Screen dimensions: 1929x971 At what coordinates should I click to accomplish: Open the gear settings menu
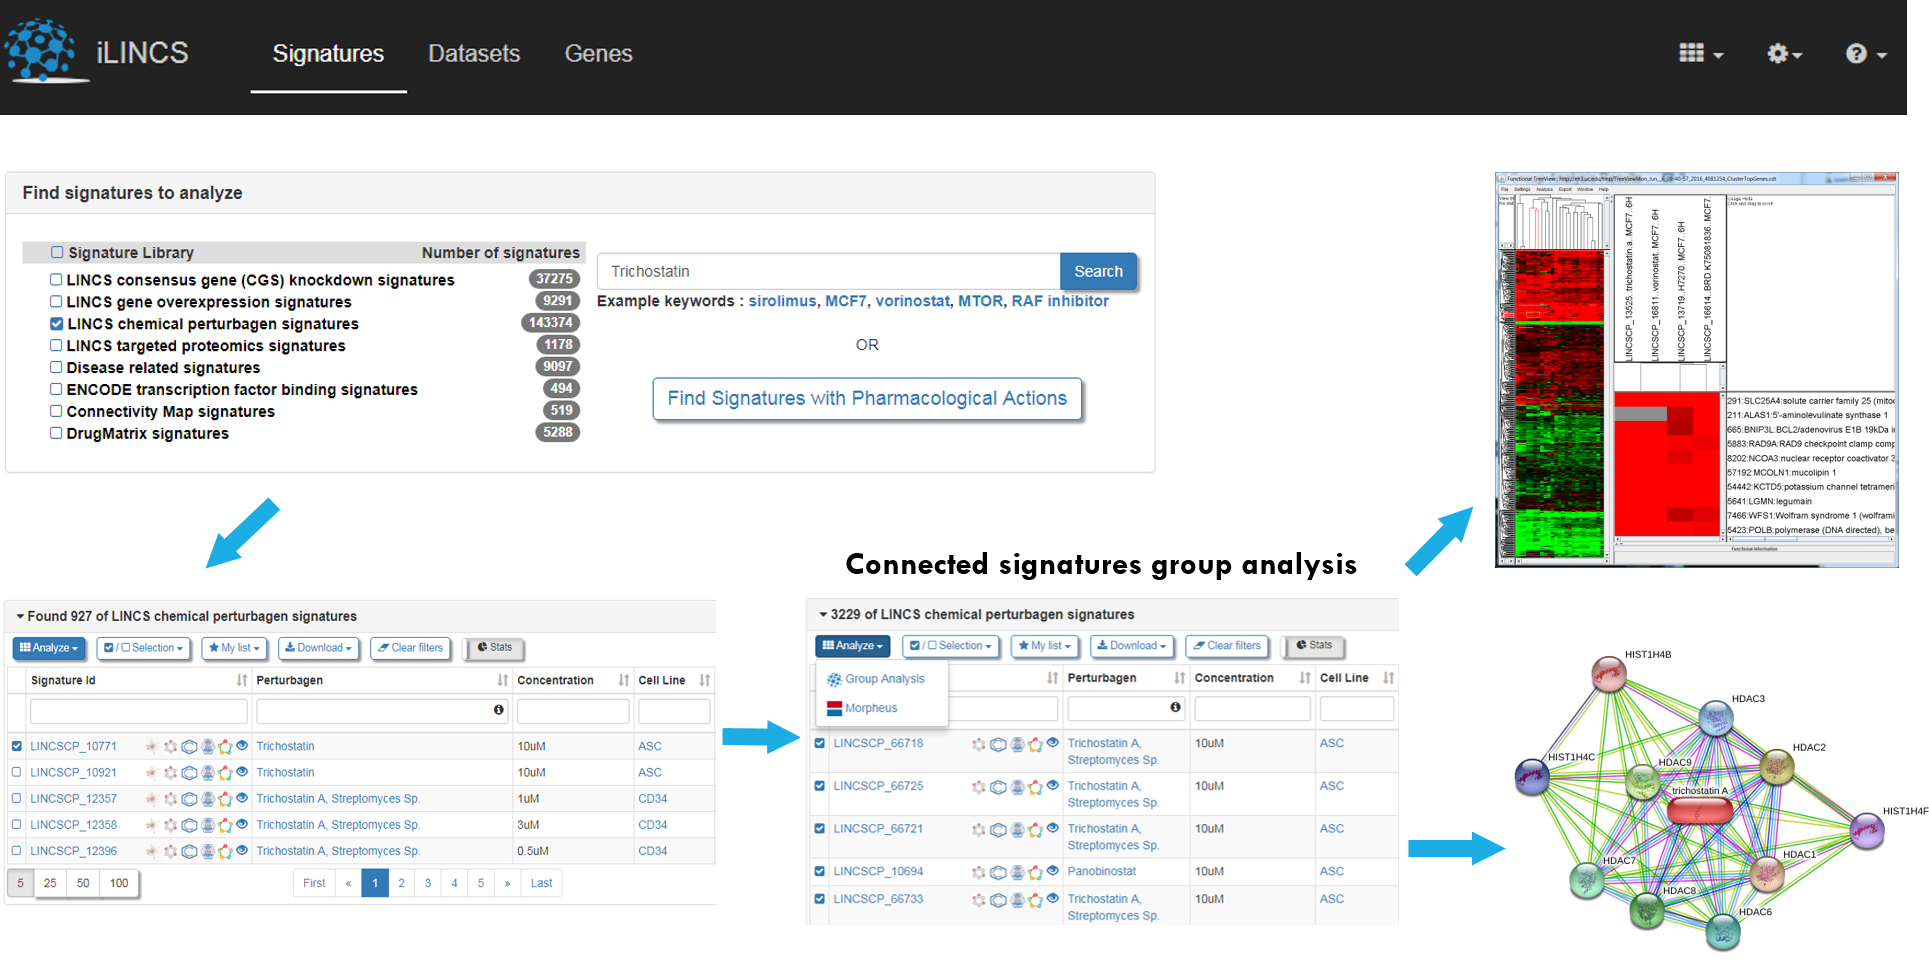1783,53
